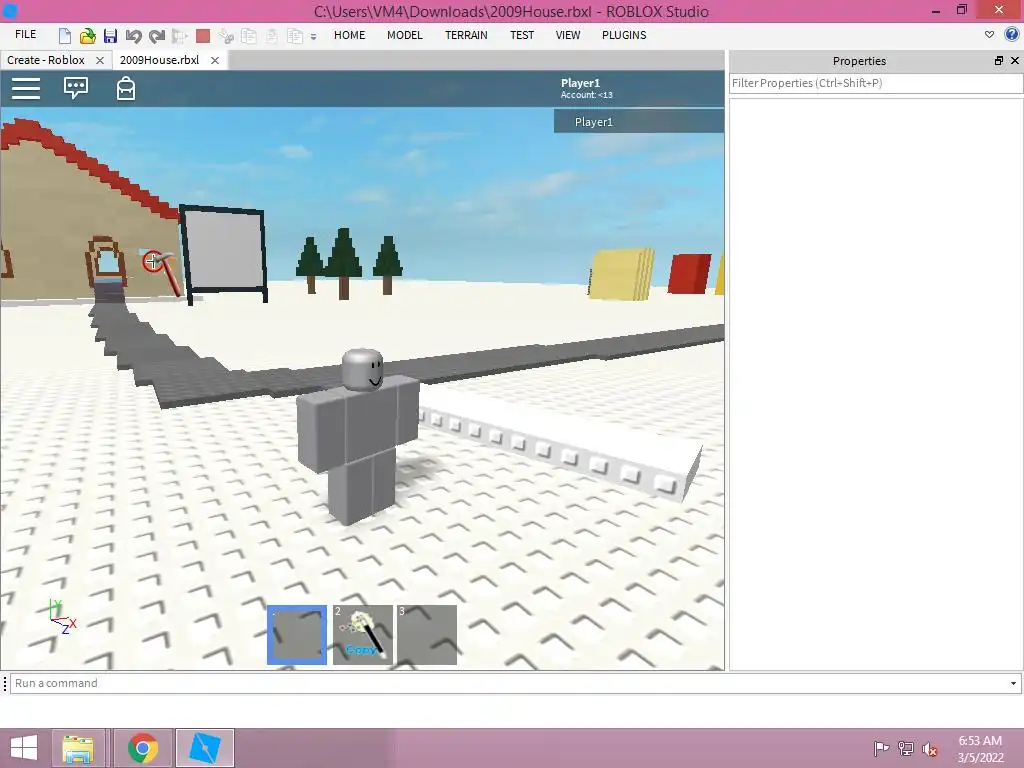Click the Roblox Studio taskbar icon
This screenshot has height=768, width=1024.
click(204, 748)
